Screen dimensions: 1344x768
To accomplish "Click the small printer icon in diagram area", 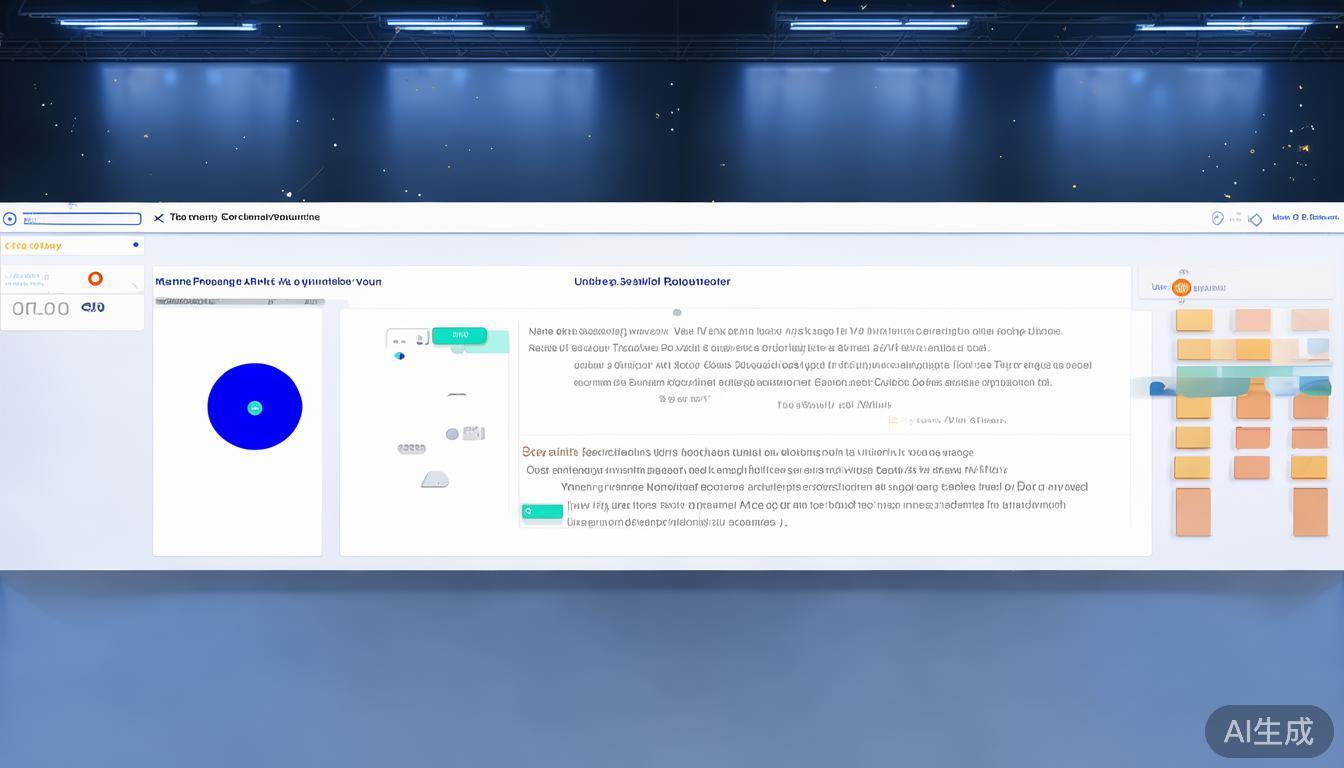I will [x=473, y=432].
